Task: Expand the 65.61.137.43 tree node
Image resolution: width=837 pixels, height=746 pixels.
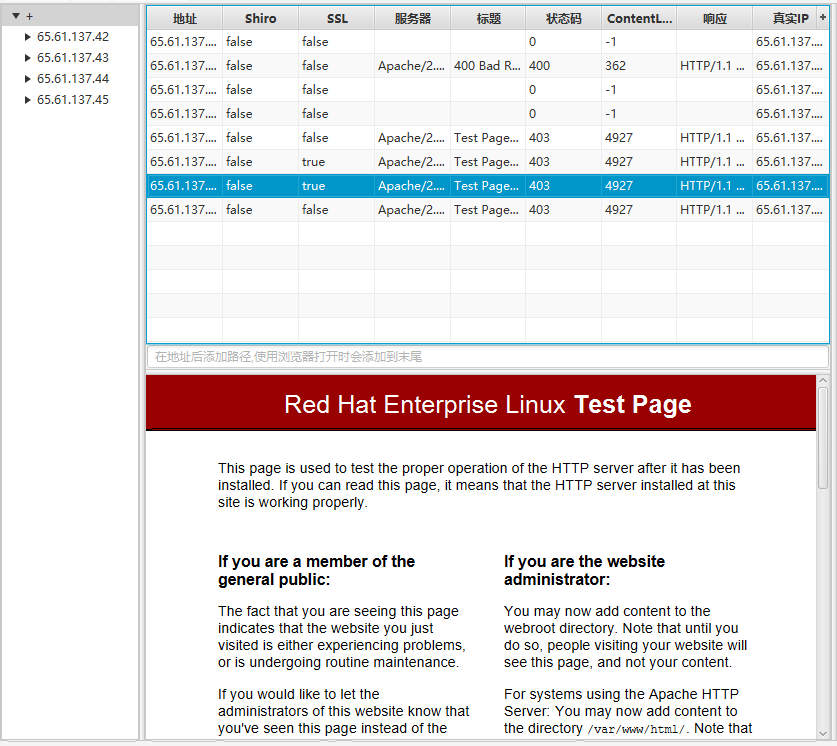Action: 27,58
